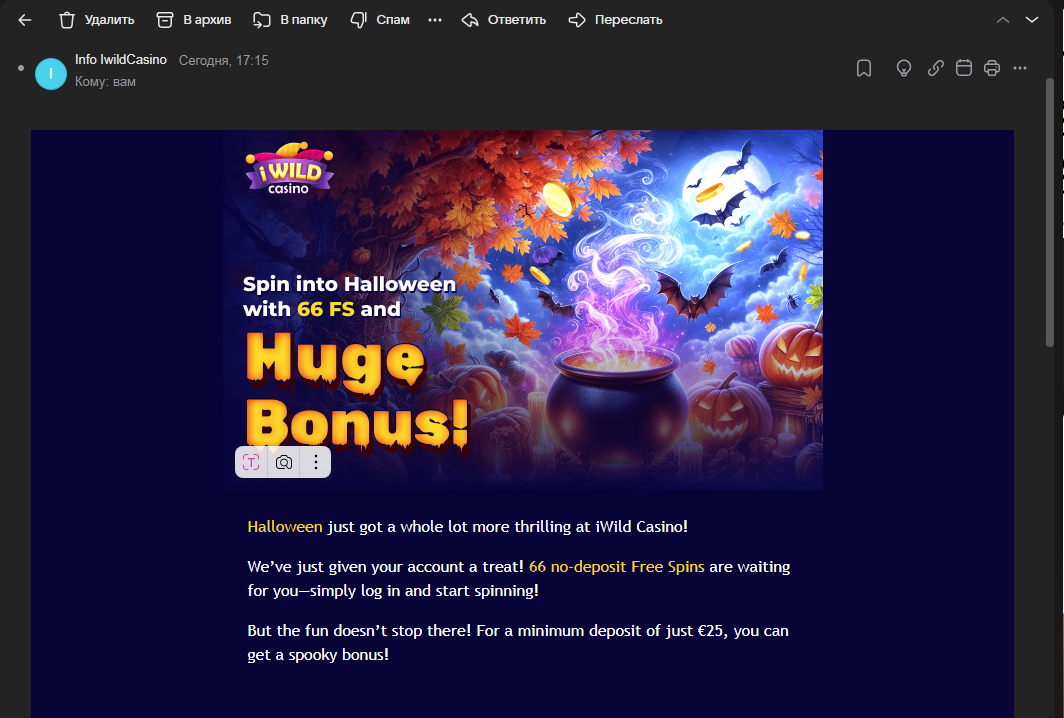This screenshot has width=1064, height=718.
Task: Toggle the bookmark flag on this email
Action: 864,68
